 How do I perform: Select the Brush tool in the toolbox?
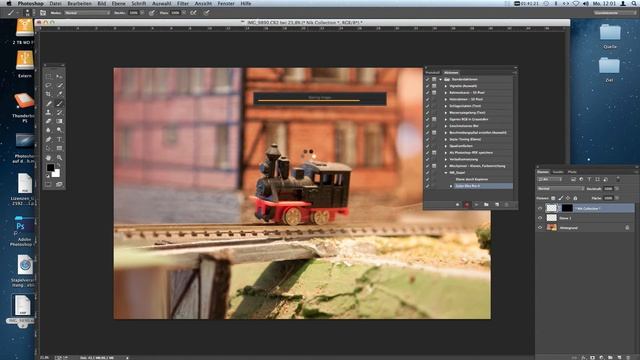coord(60,103)
